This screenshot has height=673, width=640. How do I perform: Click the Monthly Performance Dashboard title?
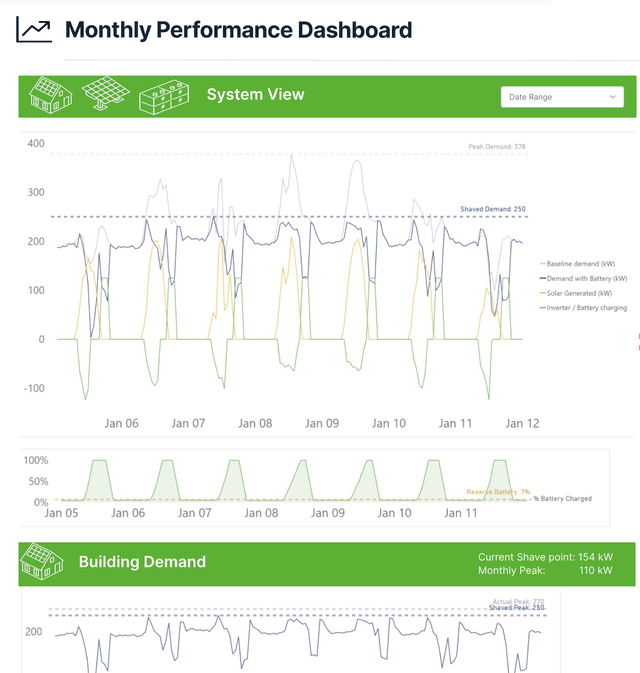238,30
